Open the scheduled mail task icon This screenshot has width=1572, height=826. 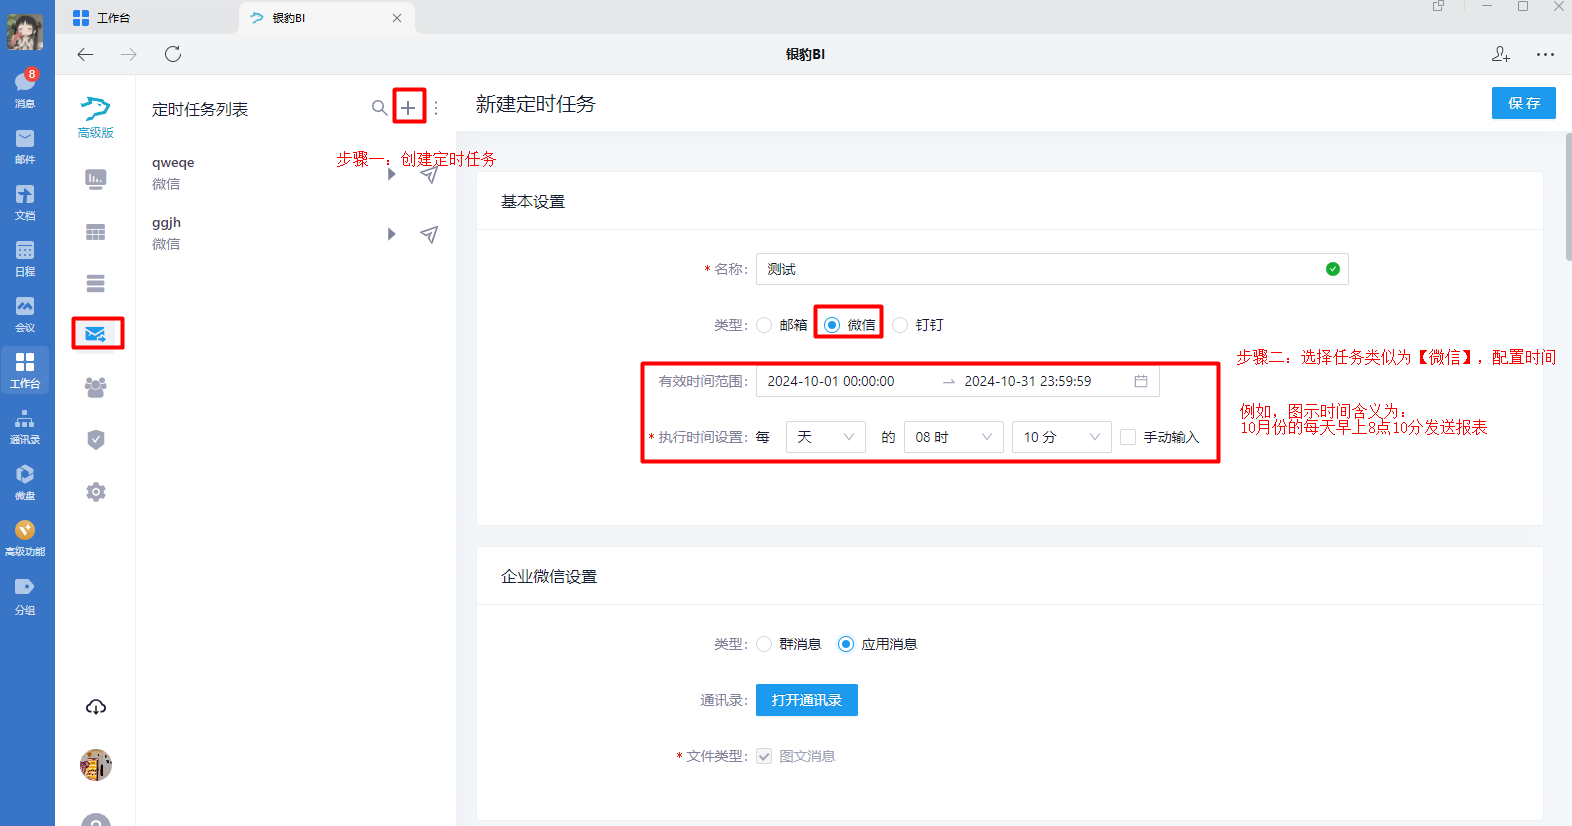(x=96, y=334)
